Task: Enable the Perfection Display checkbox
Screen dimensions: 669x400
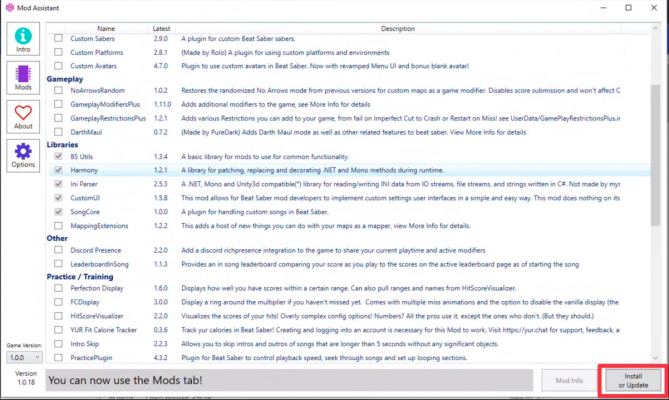Action: 58,288
